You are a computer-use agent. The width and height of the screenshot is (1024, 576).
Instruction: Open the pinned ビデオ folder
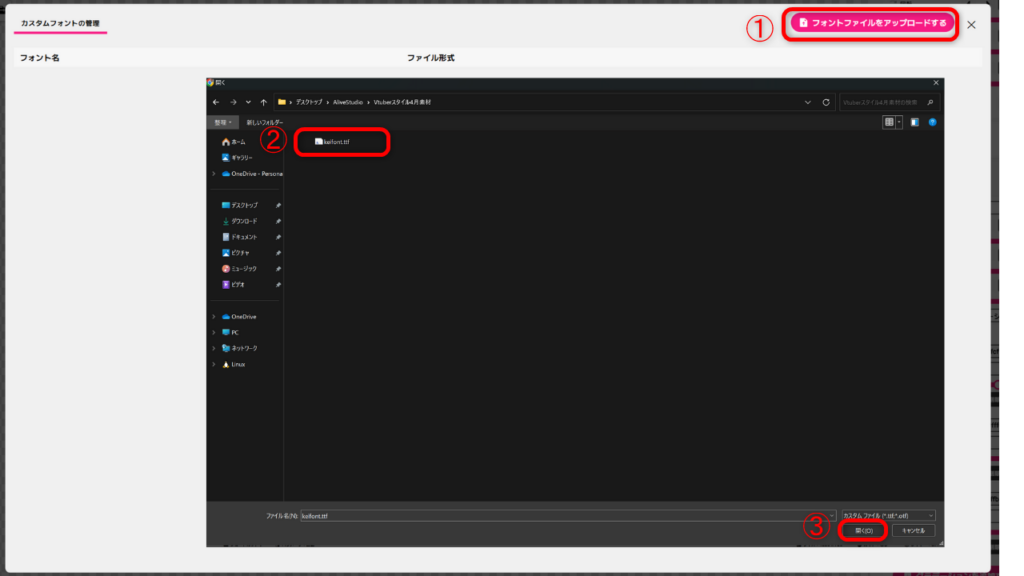(x=233, y=285)
